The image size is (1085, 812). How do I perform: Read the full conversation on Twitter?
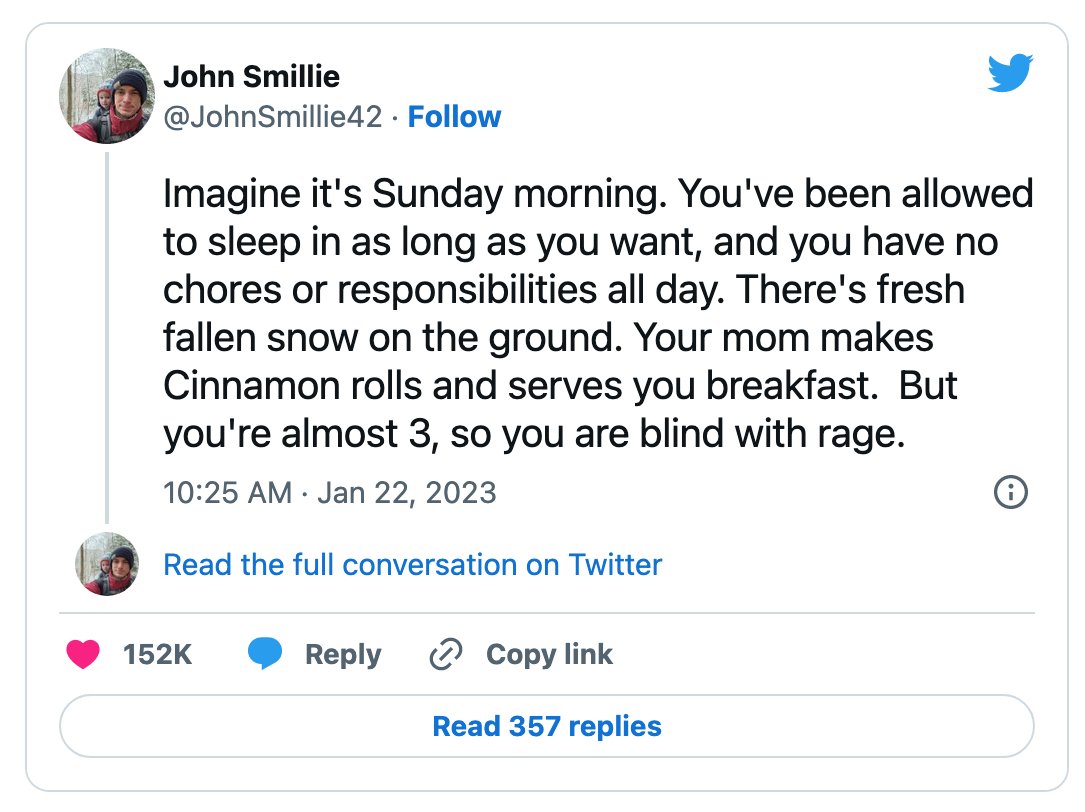tap(412, 564)
